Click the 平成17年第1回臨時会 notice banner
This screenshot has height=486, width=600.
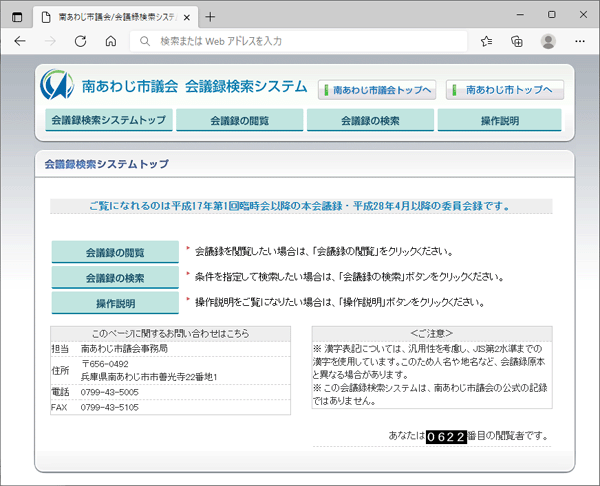301,206
